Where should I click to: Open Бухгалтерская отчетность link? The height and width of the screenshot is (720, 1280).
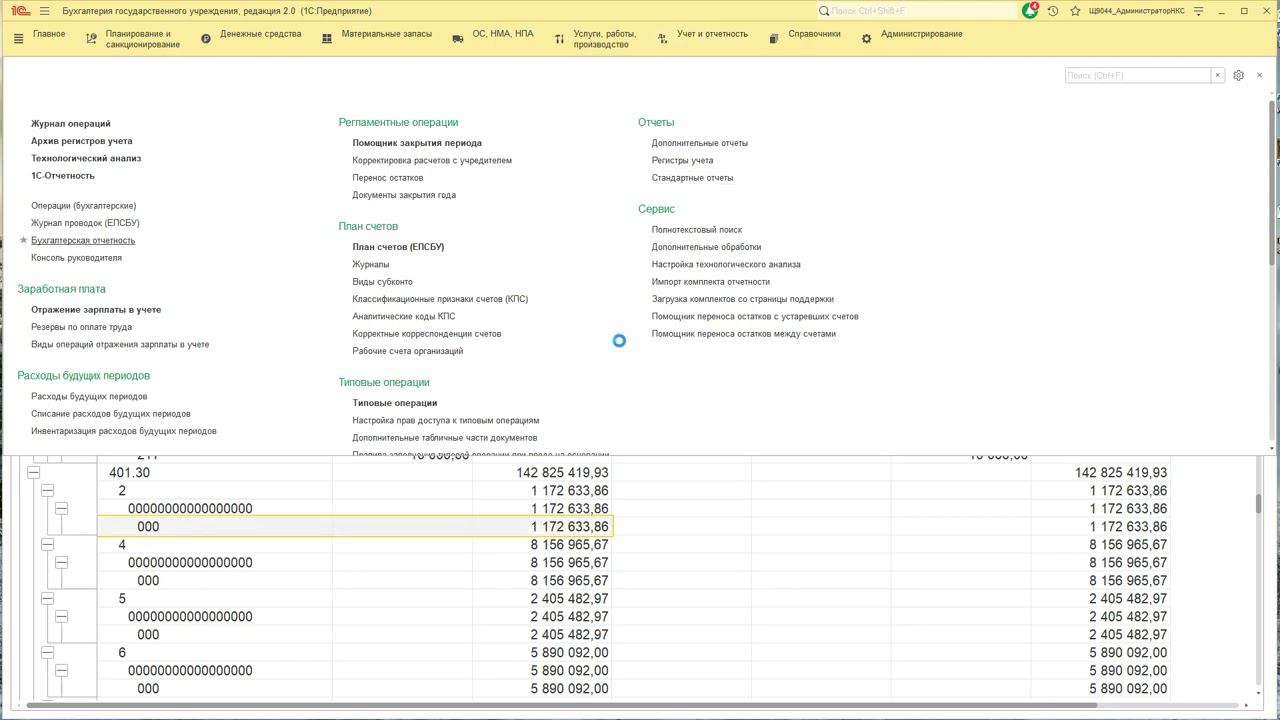83,241
